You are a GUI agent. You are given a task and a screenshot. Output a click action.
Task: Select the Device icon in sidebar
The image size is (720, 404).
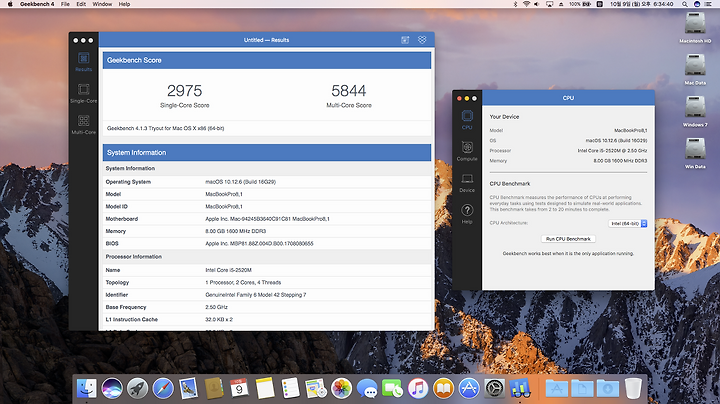(467, 182)
